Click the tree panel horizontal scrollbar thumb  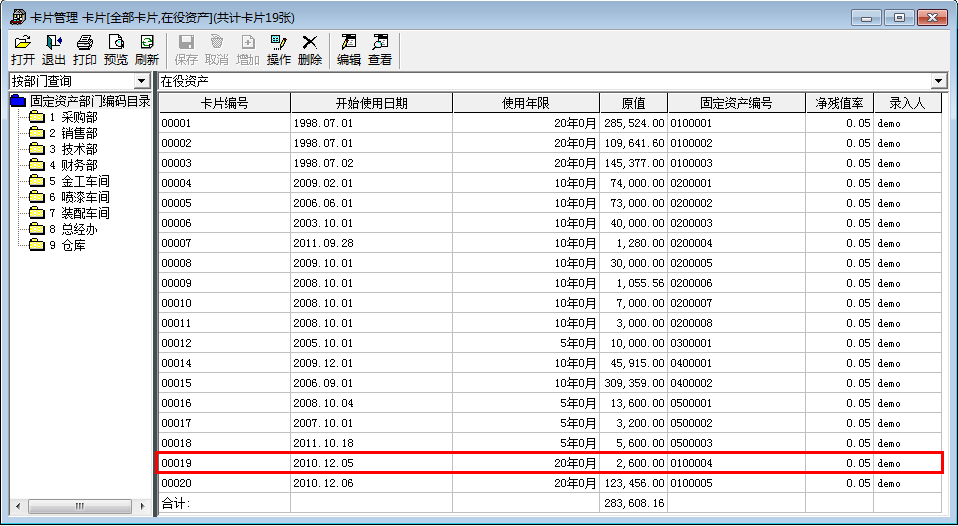[79, 506]
